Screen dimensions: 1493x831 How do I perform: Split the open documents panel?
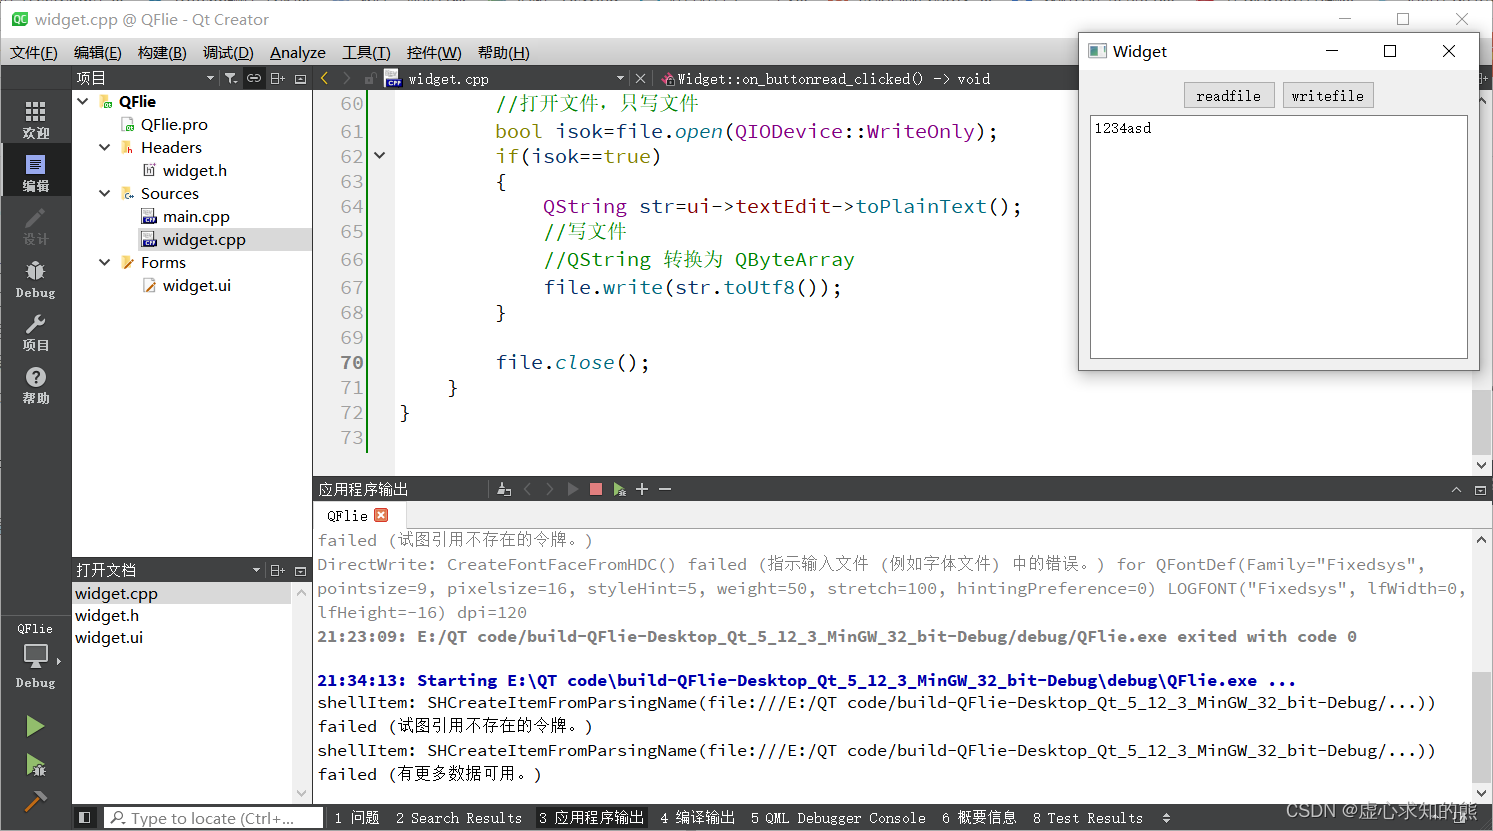coord(278,570)
